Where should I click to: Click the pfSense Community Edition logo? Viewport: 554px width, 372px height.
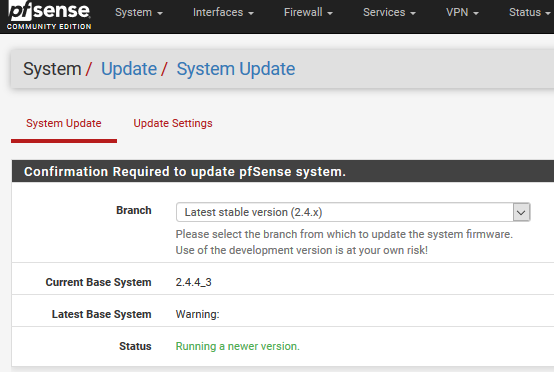pos(49,16)
